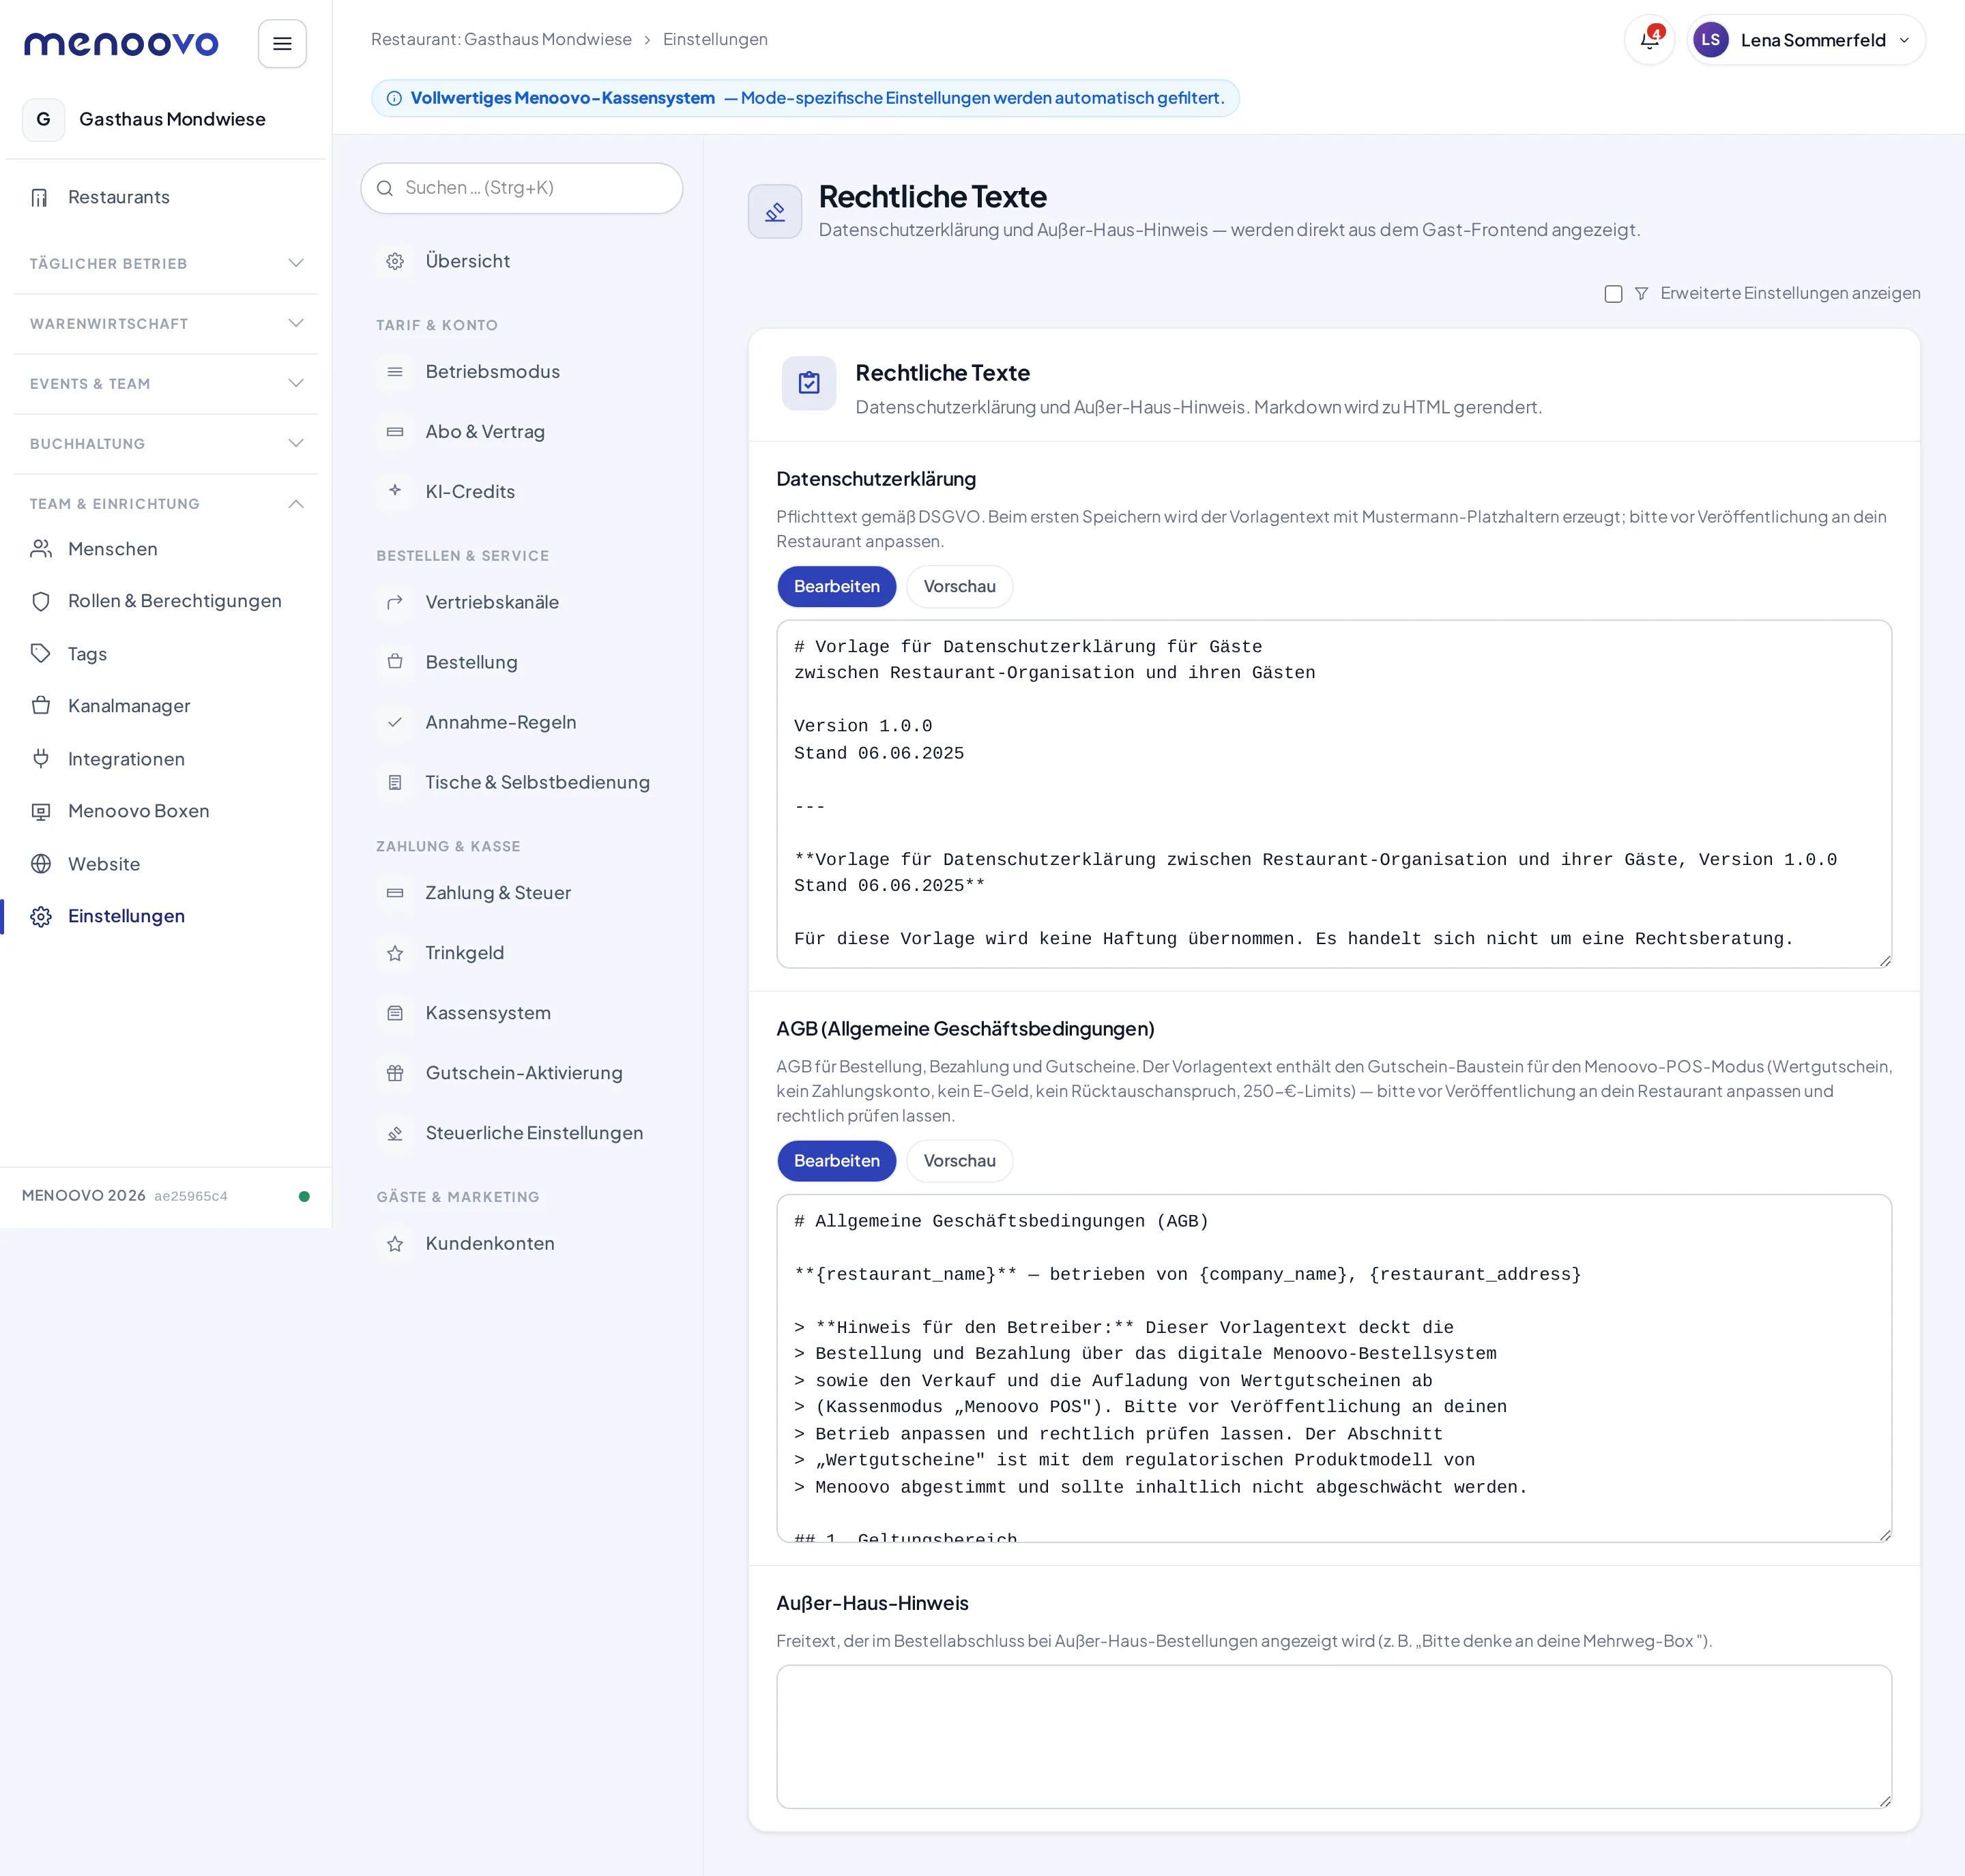Expand the Buchhaltung section
Screen dimensions: 1965x1876
[166, 444]
